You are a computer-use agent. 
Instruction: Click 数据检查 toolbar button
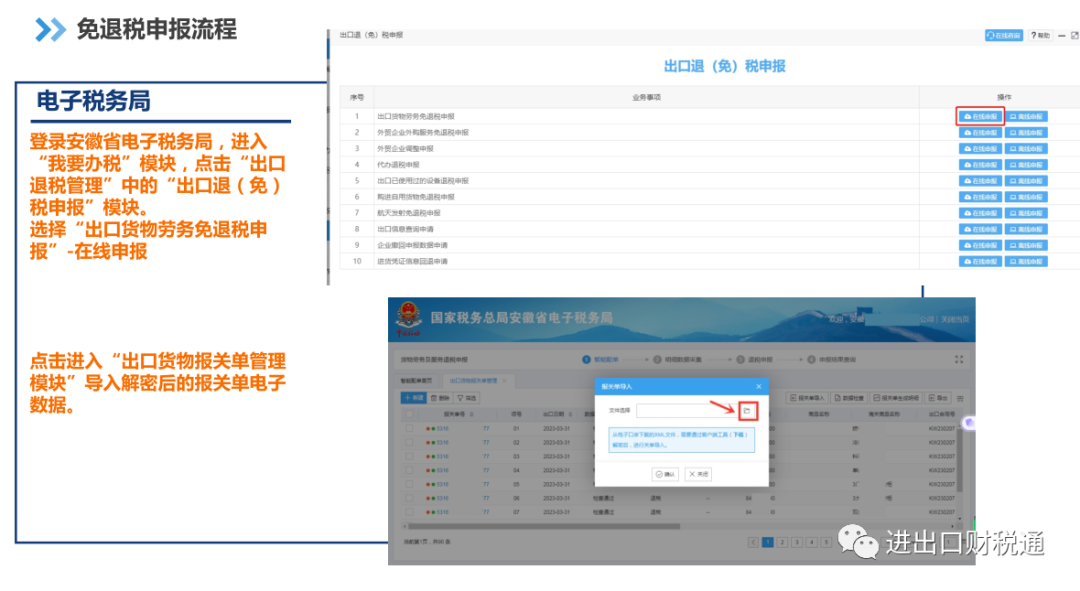click(849, 397)
